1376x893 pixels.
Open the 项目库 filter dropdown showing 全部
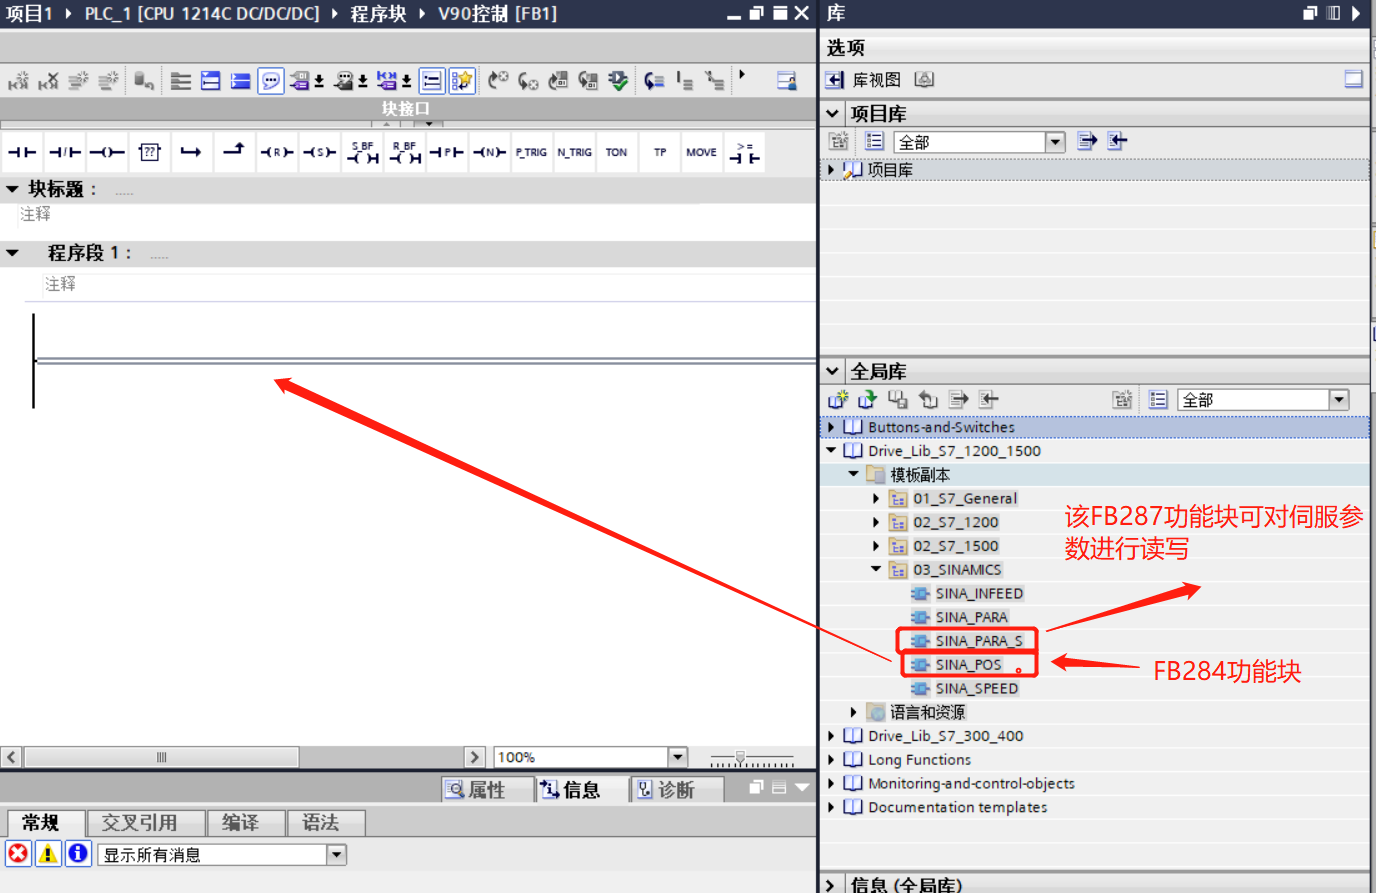(x=1055, y=142)
